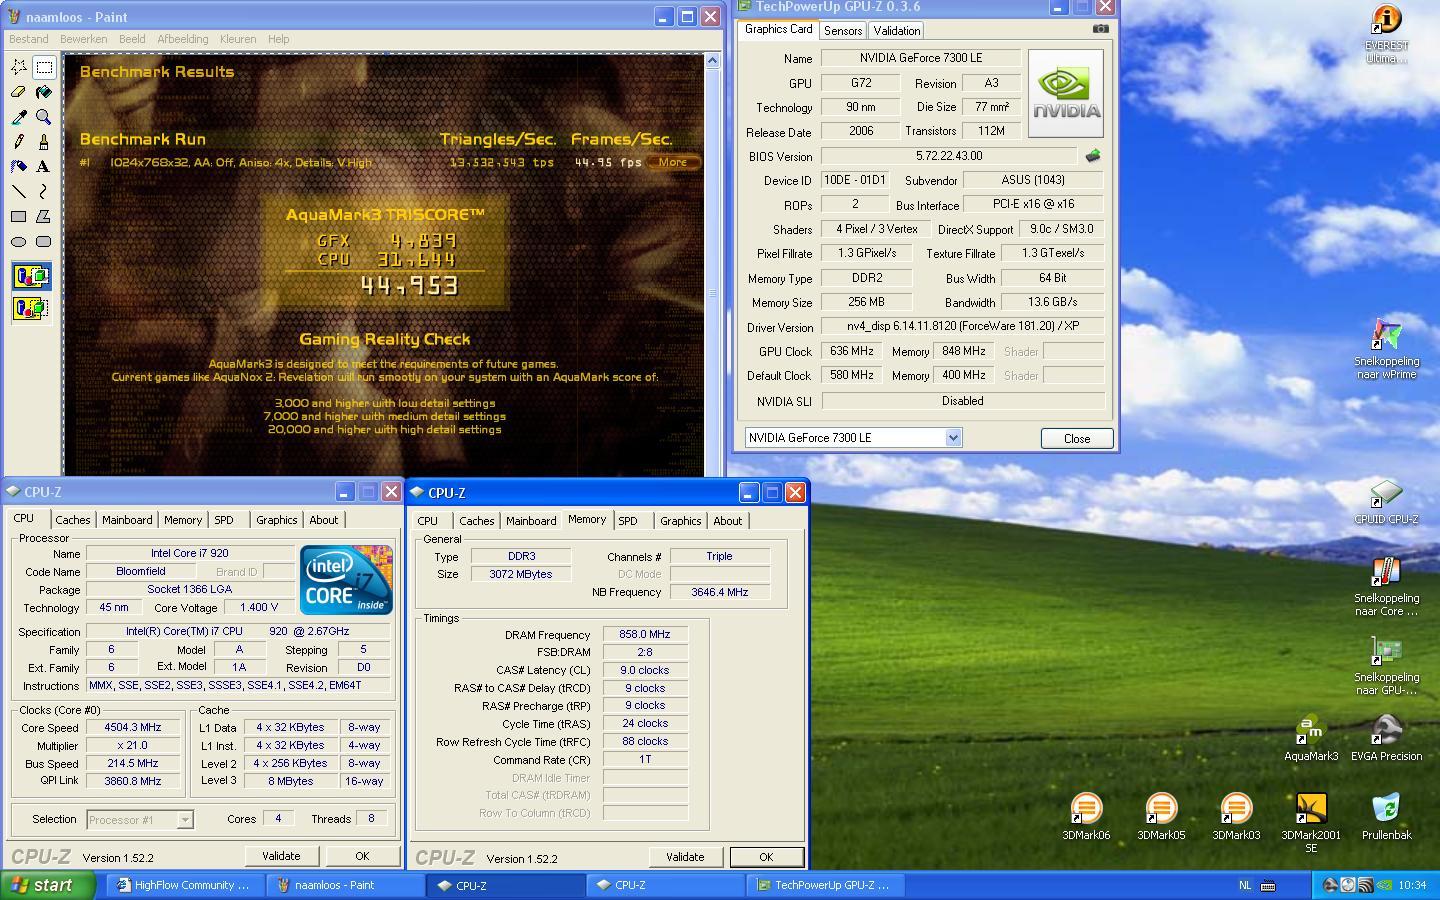The image size is (1440, 900).
Task: Open 3DMark2001 SE desktop shortcut
Action: [1311, 823]
